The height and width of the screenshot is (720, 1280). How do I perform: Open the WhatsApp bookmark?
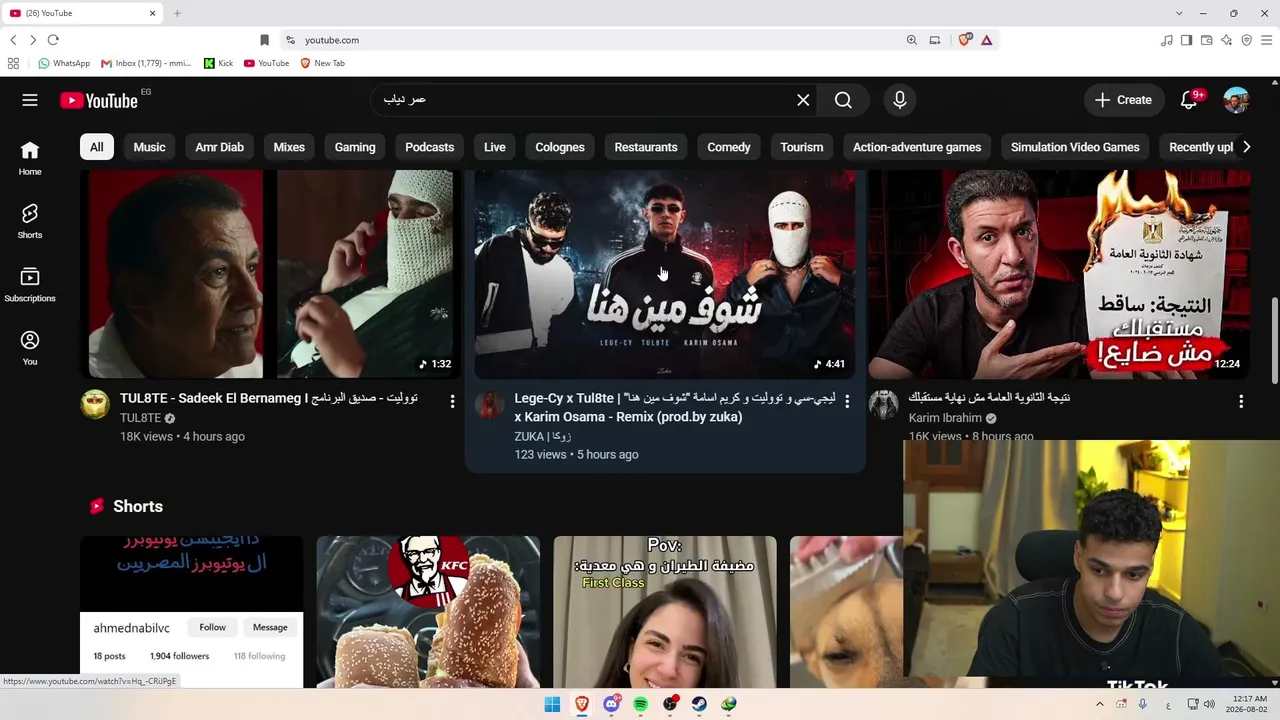tap(64, 63)
